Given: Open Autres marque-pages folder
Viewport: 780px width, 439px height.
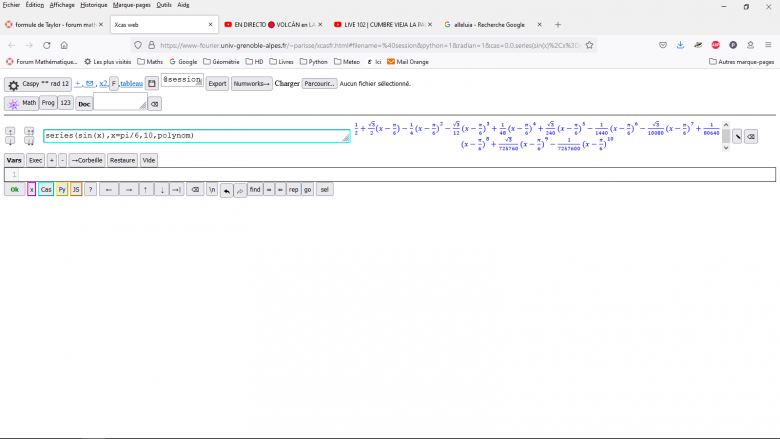Looking at the screenshot, I should click(x=741, y=62).
